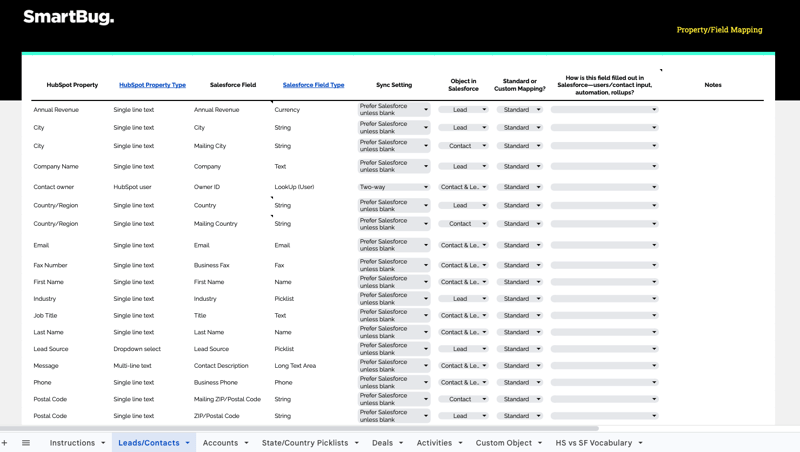Screen dimensions: 800x452
Task: Select the Leads/Contacts sheet tab
Action: pos(149,443)
